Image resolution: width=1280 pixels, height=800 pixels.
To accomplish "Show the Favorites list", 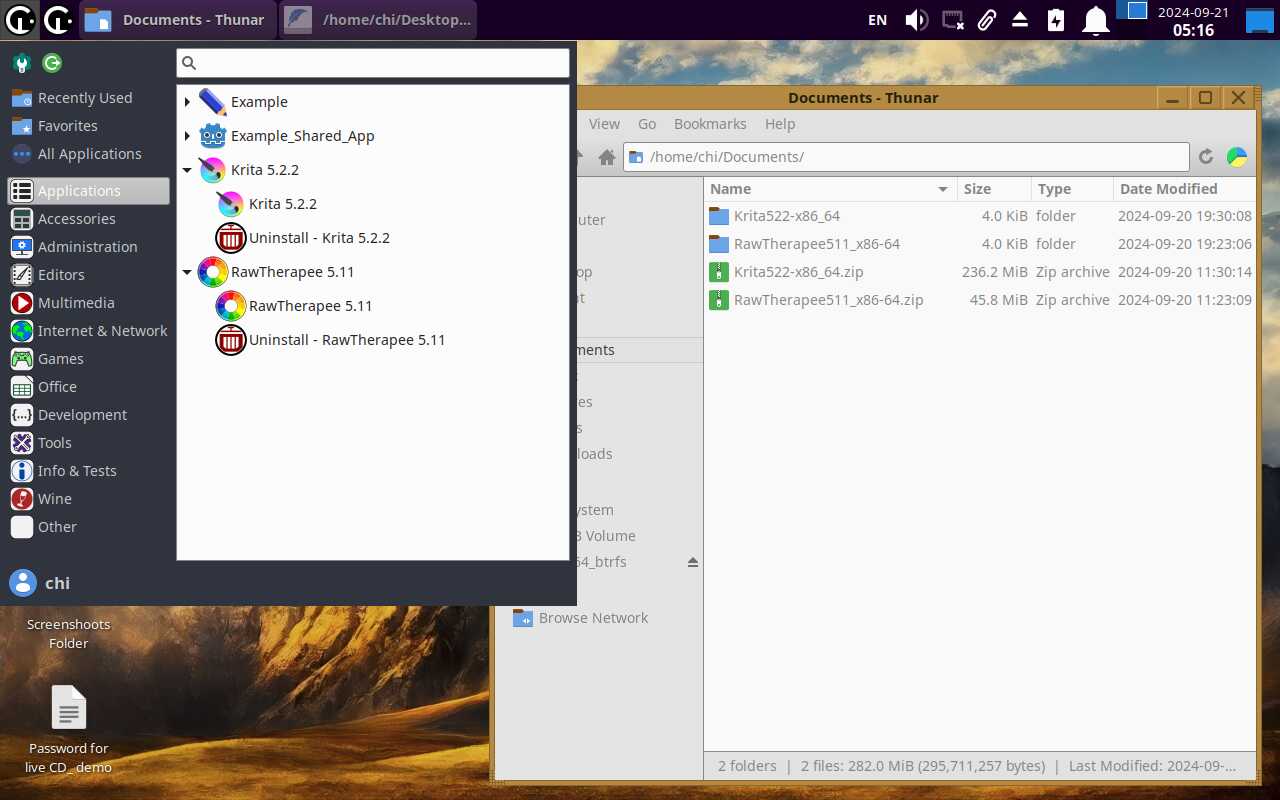I will pyautogui.click(x=88, y=126).
